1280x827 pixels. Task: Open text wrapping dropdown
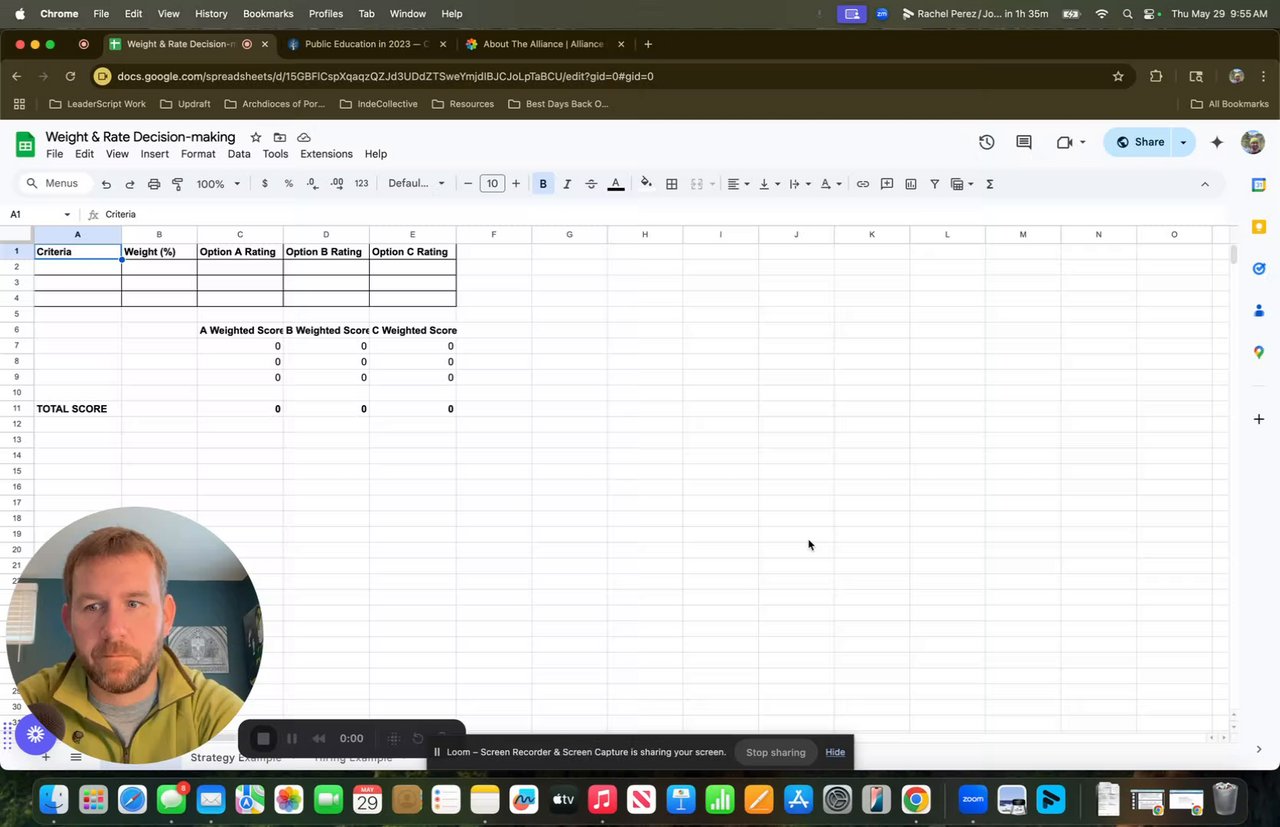pos(800,184)
